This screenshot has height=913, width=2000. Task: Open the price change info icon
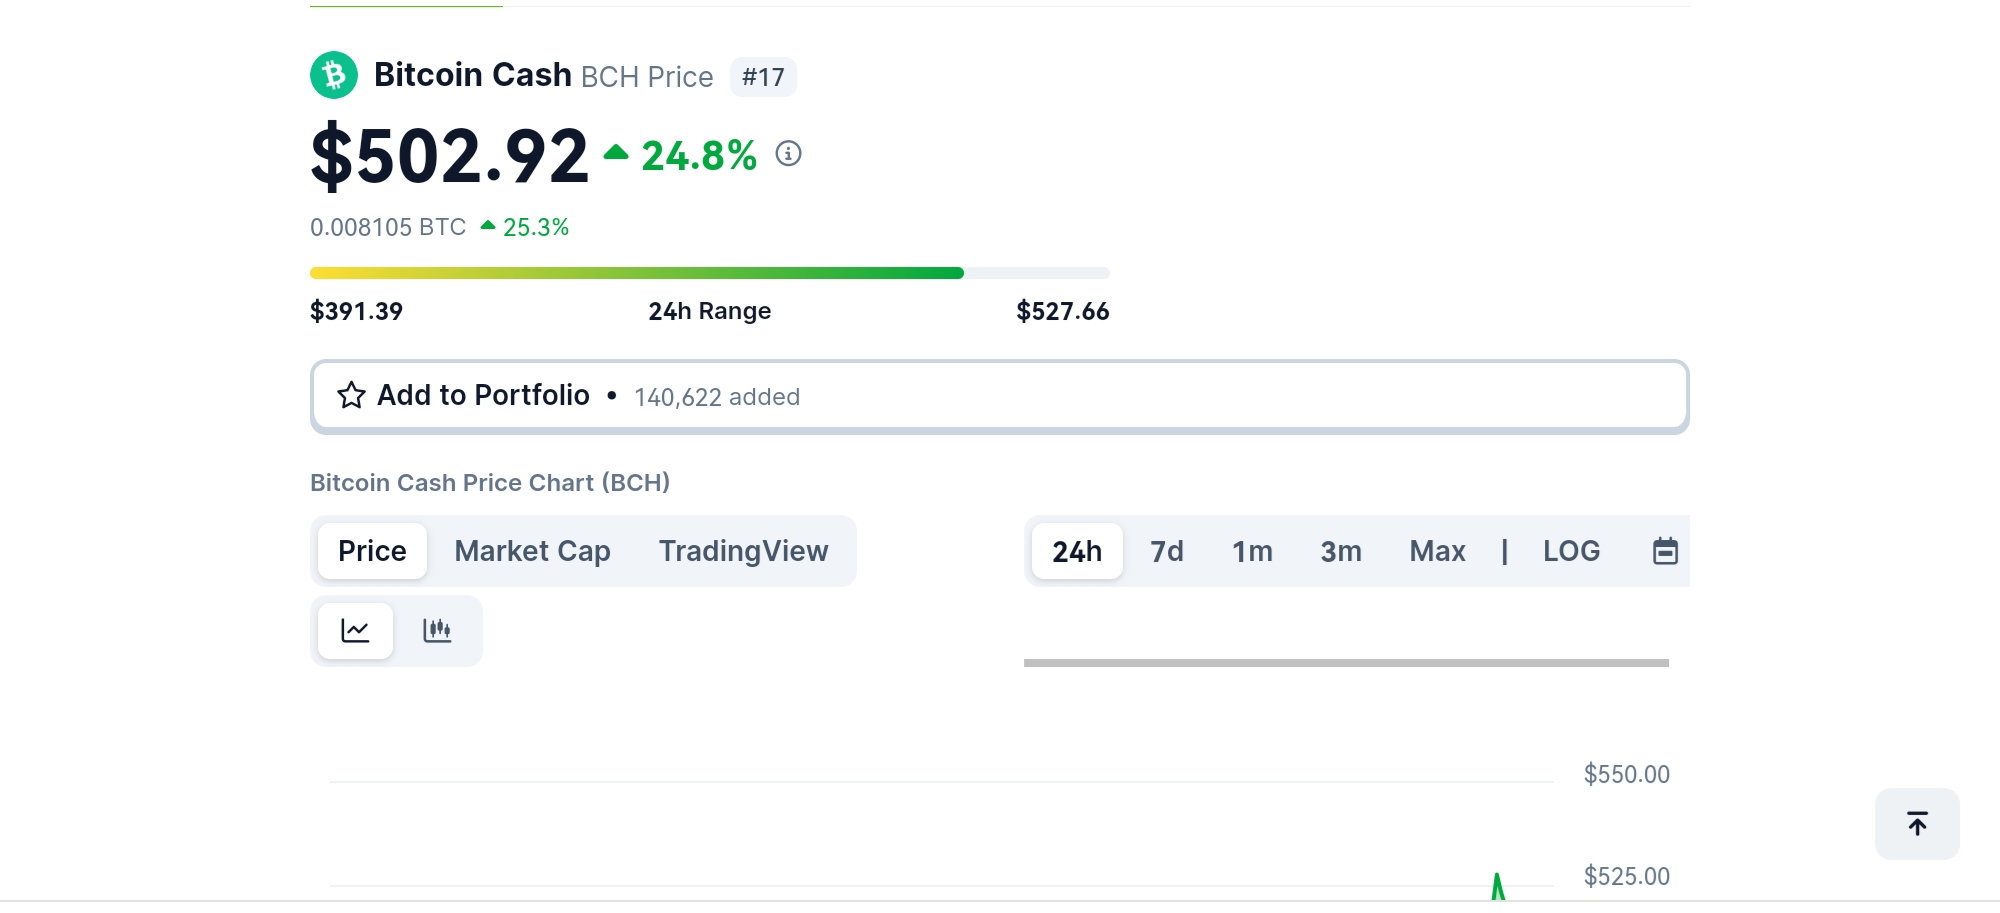pyautogui.click(x=789, y=154)
